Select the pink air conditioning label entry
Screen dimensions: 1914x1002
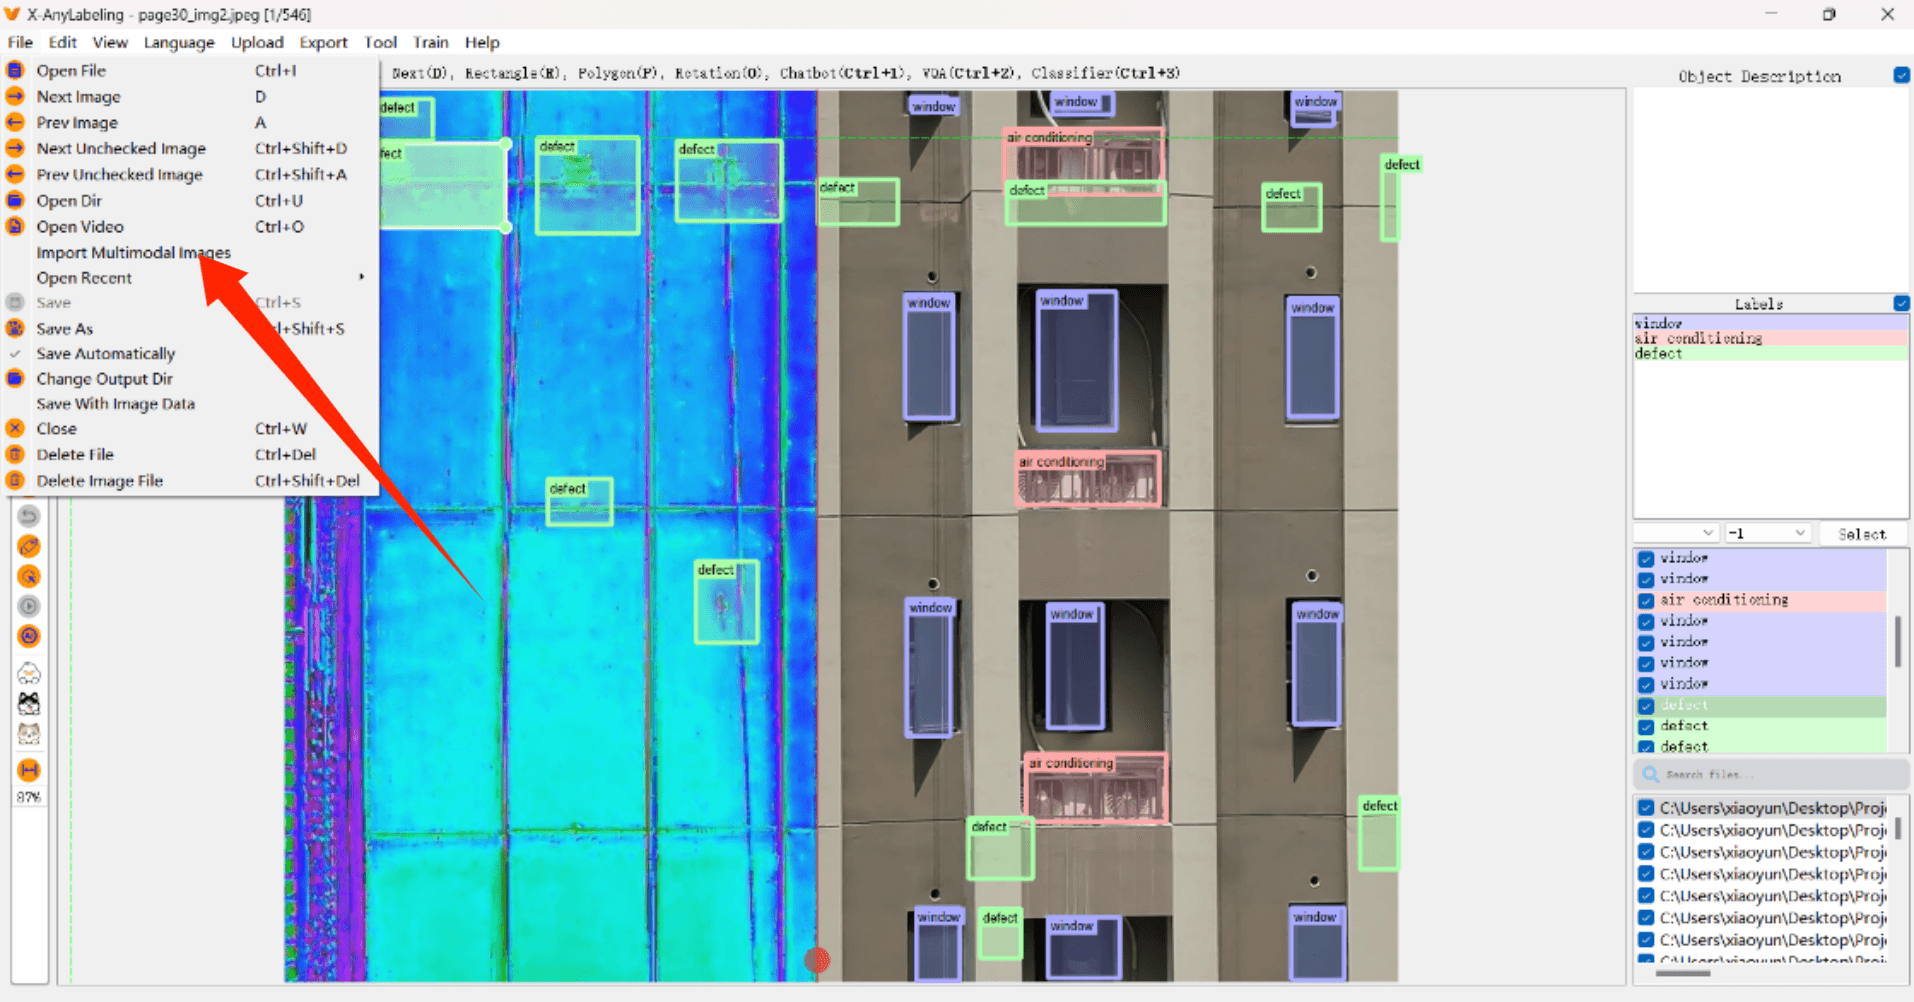[x=1698, y=339]
